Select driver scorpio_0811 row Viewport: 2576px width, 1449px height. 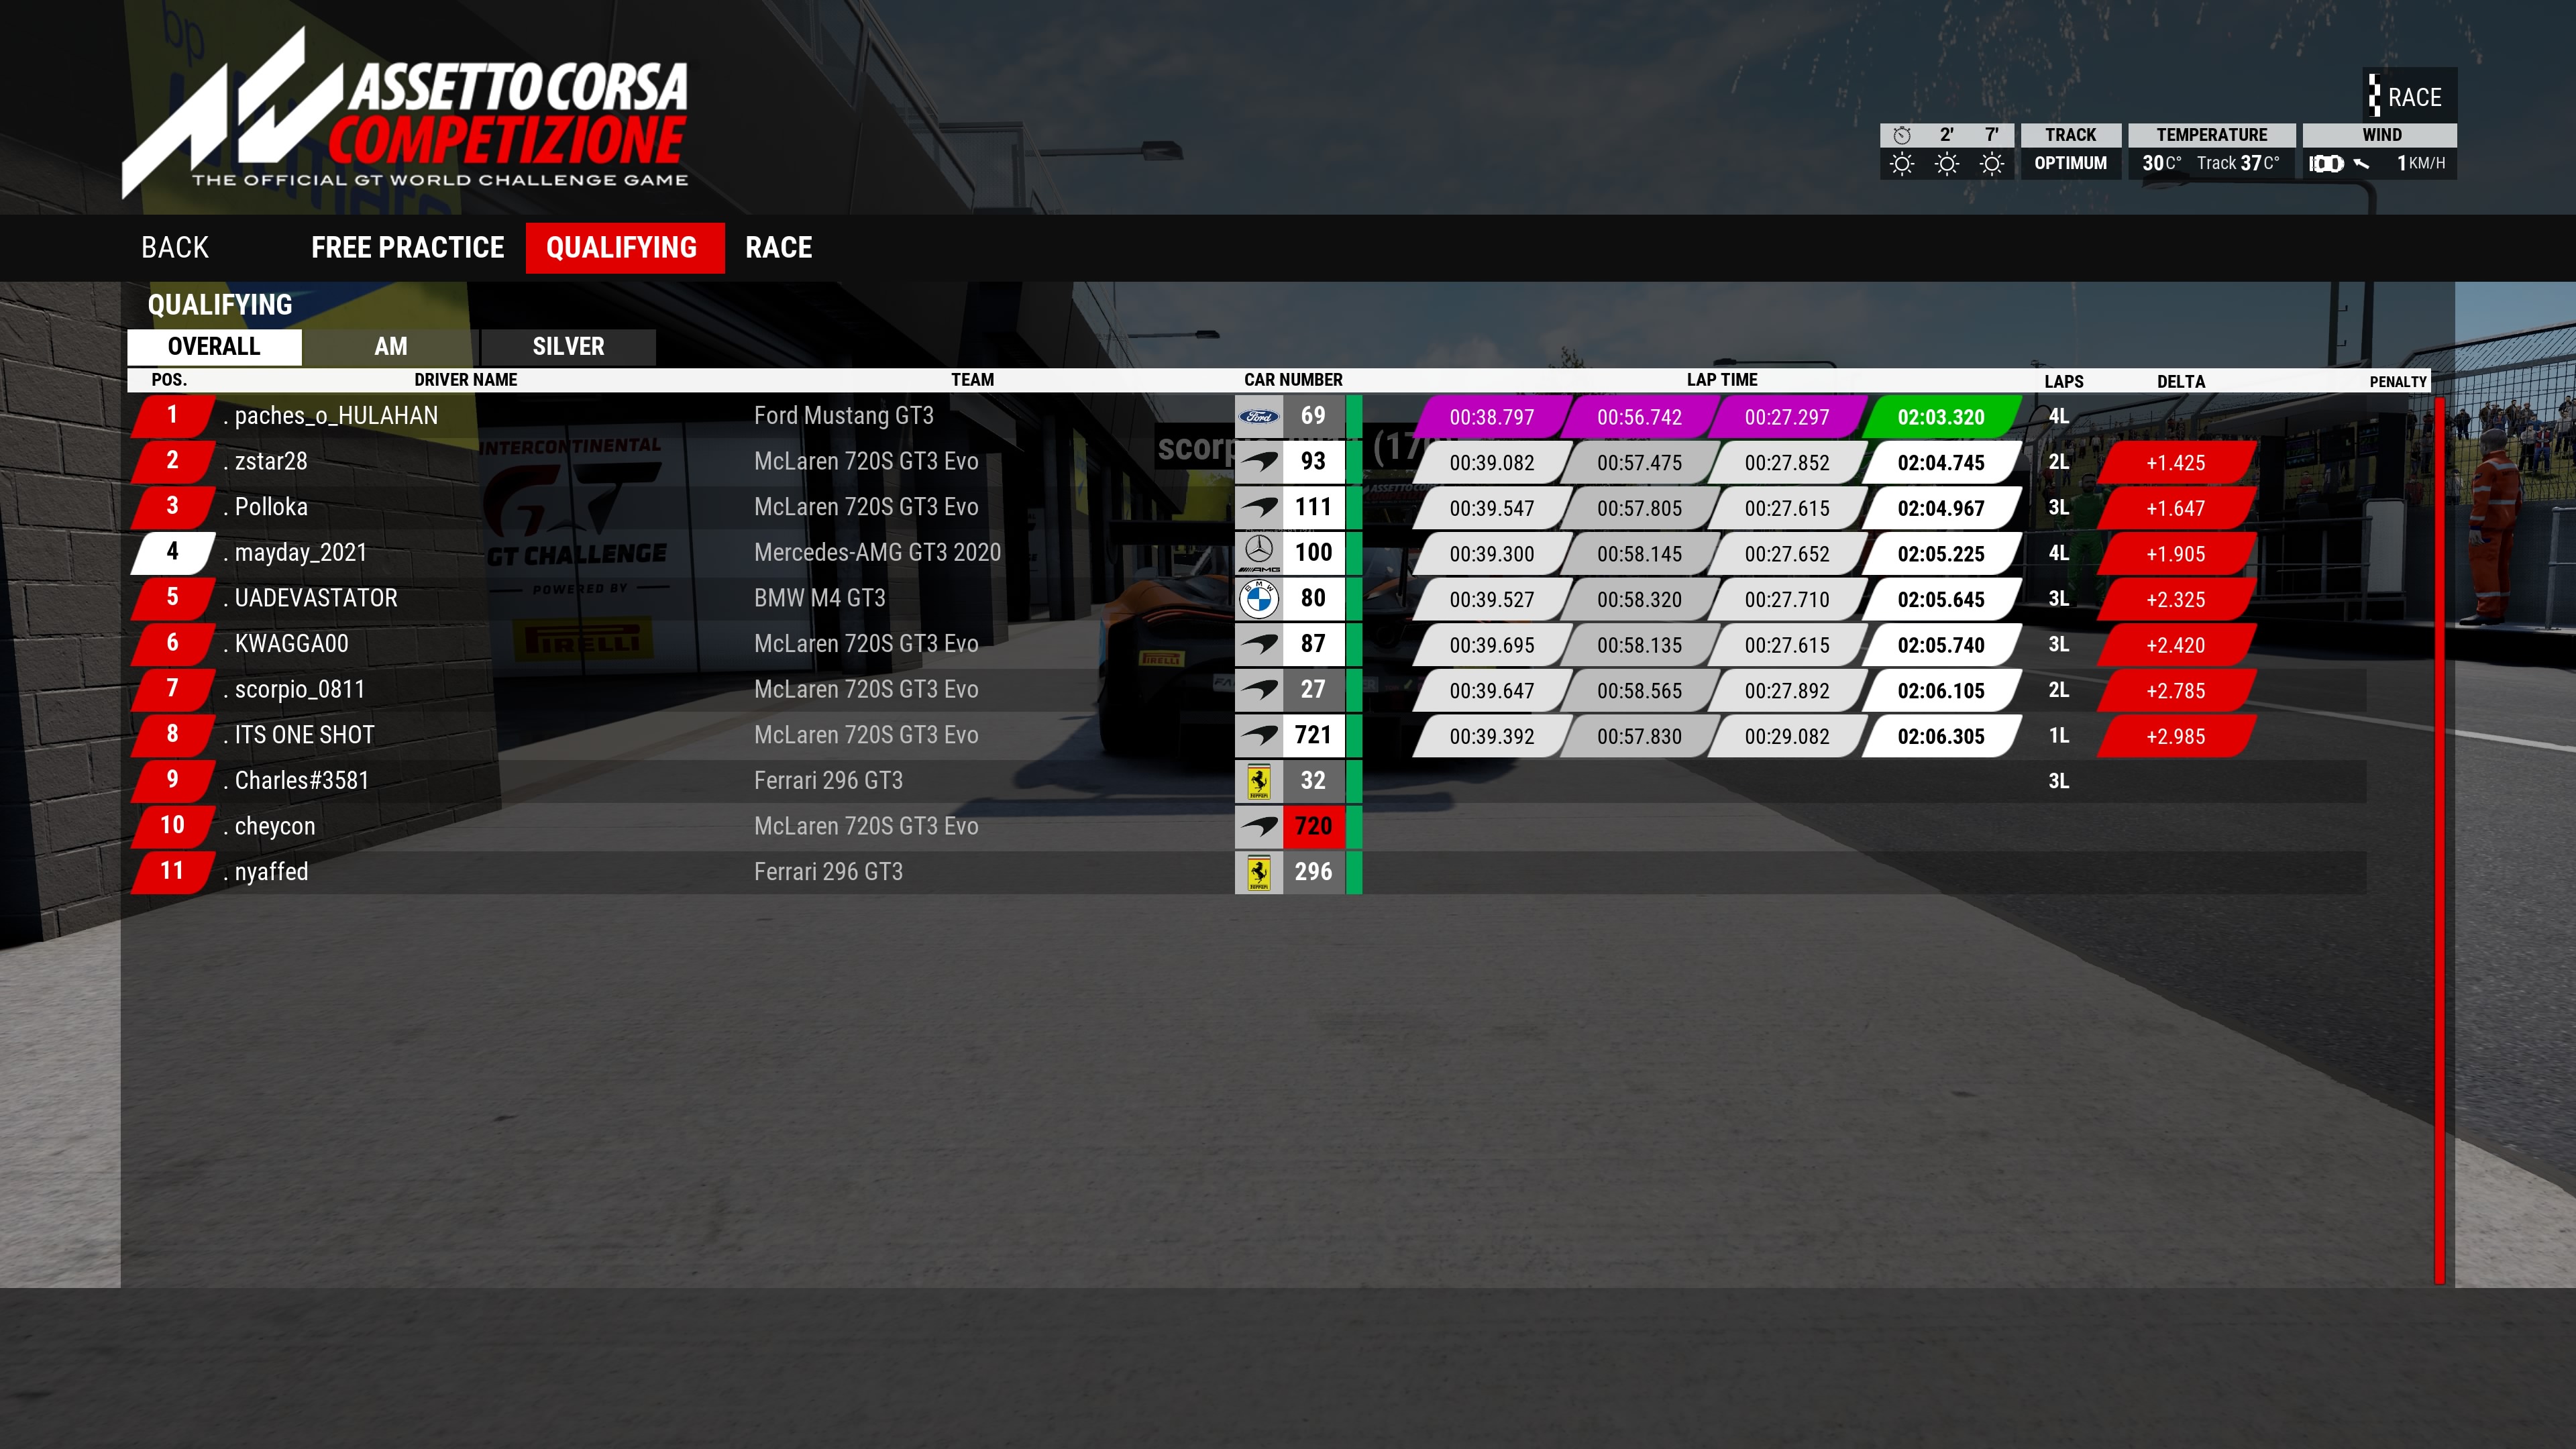click(1246, 690)
